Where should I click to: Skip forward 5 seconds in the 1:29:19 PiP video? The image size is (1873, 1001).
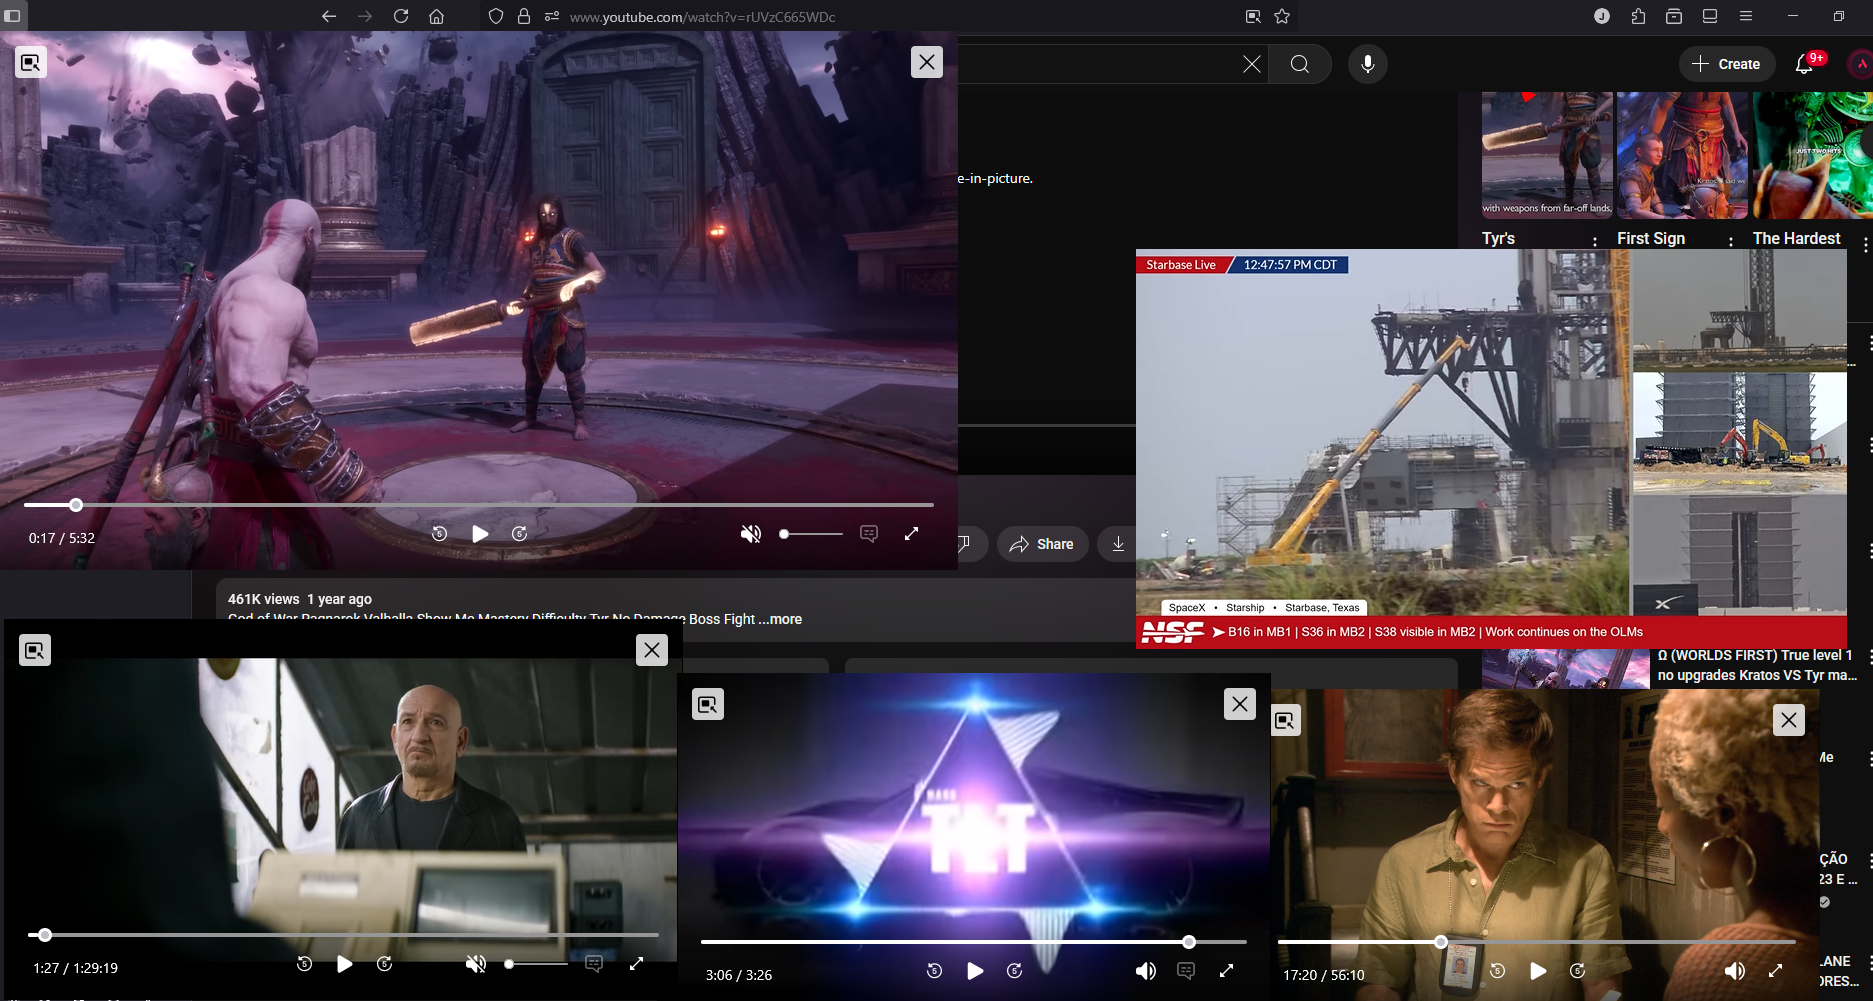(x=385, y=964)
